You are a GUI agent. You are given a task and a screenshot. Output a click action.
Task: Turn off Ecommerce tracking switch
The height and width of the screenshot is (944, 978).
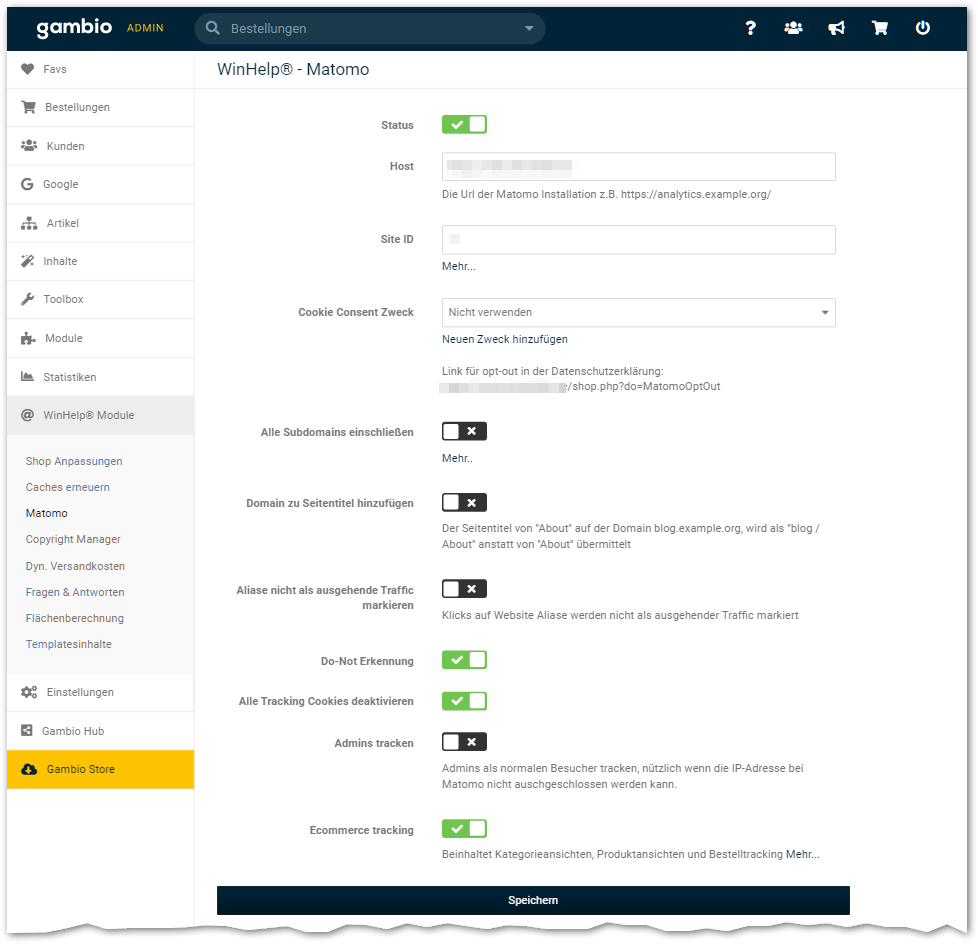tap(464, 829)
